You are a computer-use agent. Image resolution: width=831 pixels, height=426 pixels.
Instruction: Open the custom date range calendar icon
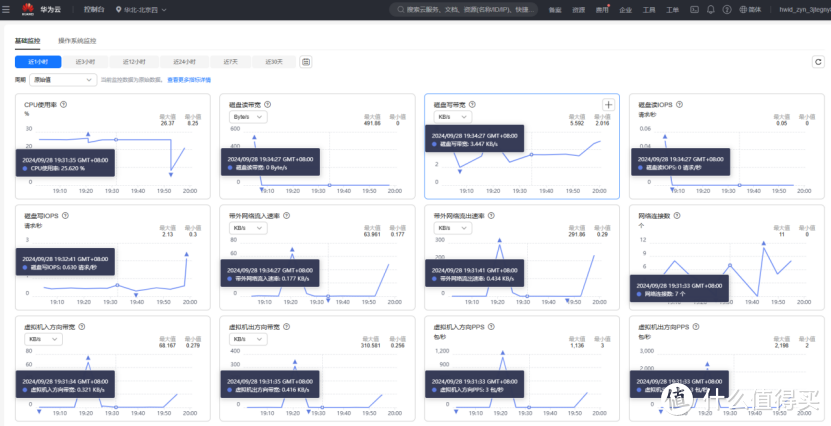point(306,61)
